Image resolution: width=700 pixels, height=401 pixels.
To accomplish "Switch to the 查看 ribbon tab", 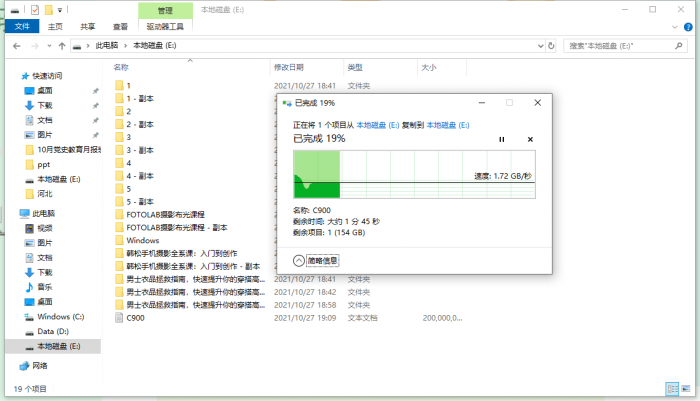I will pyautogui.click(x=120, y=28).
